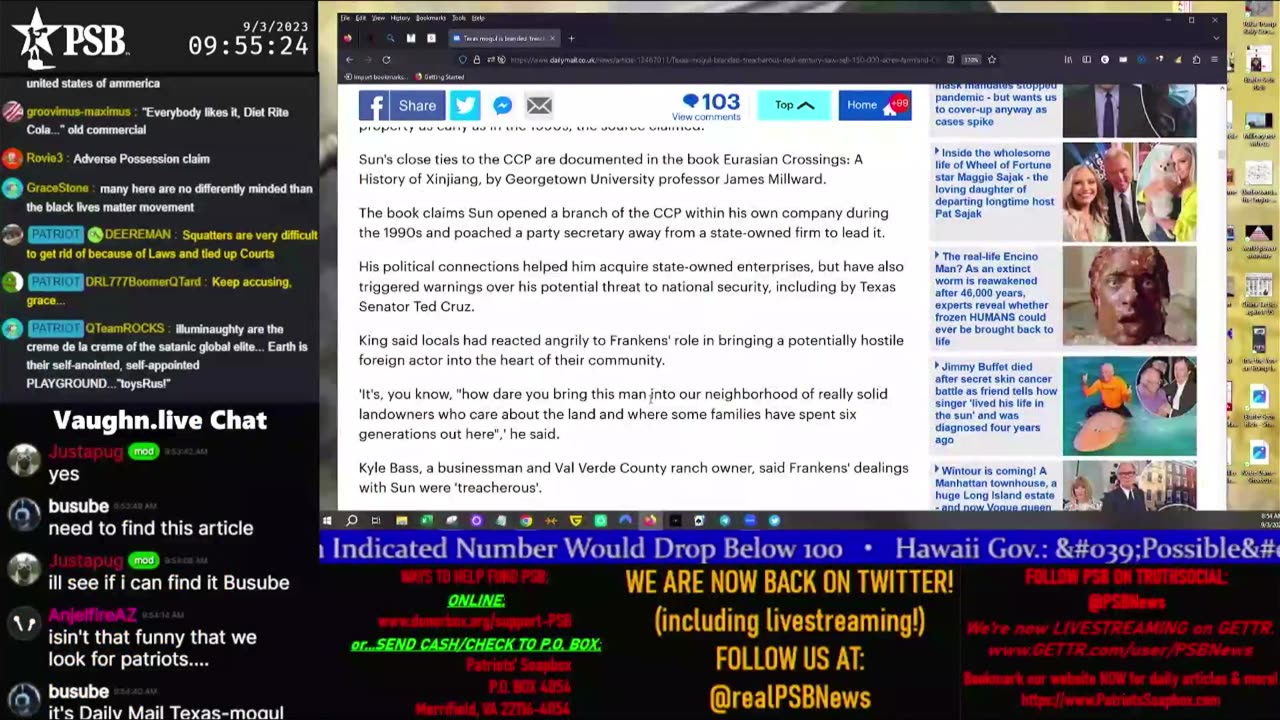
Task: Open Getting Started bookmark
Action: point(440,77)
